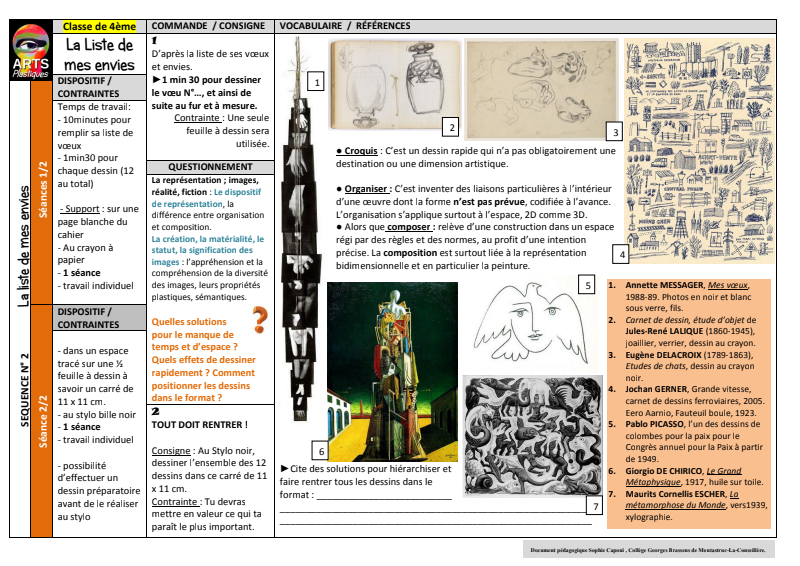Select the number 3 label box

615,131
